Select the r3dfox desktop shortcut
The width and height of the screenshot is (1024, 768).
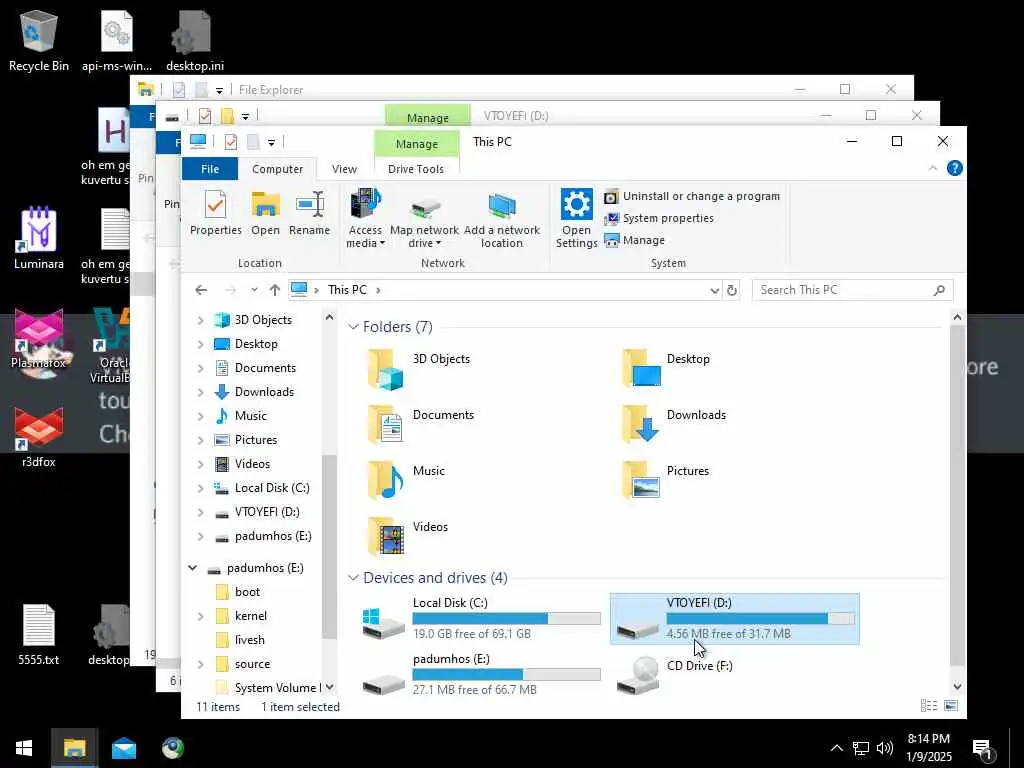pyautogui.click(x=39, y=436)
